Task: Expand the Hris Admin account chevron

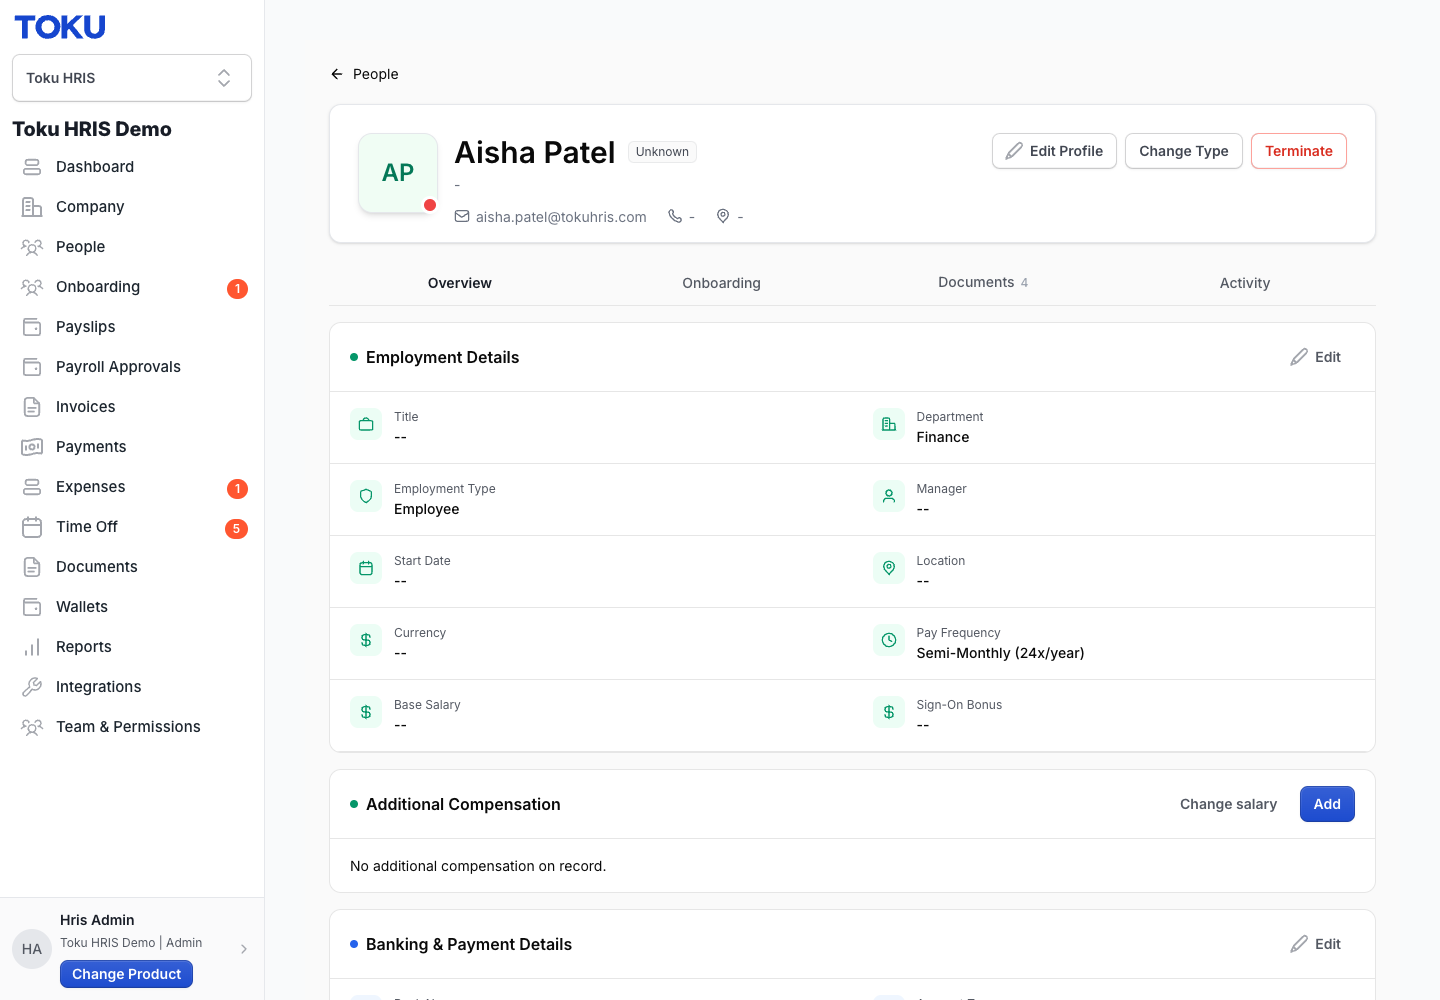Action: coord(244,949)
